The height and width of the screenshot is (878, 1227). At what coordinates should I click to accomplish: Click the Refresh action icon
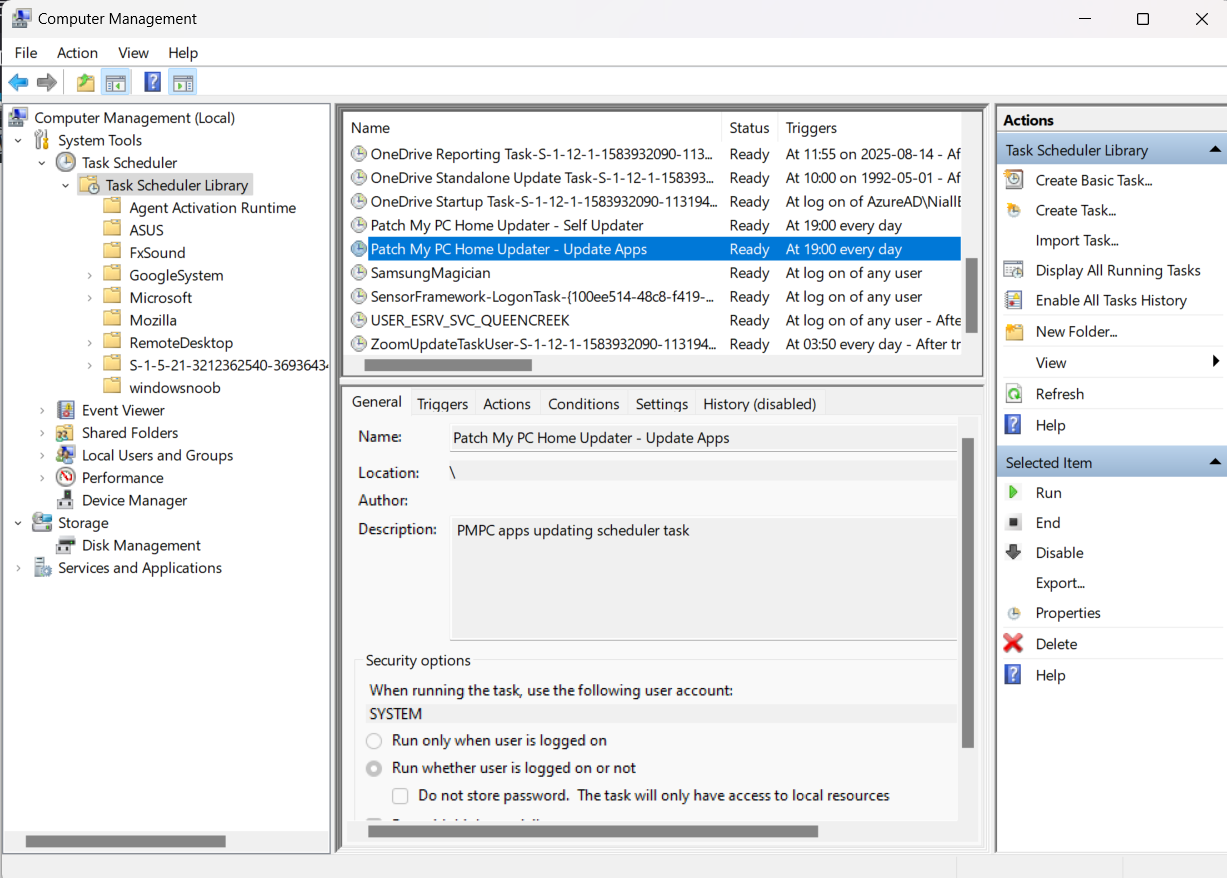1013,394
